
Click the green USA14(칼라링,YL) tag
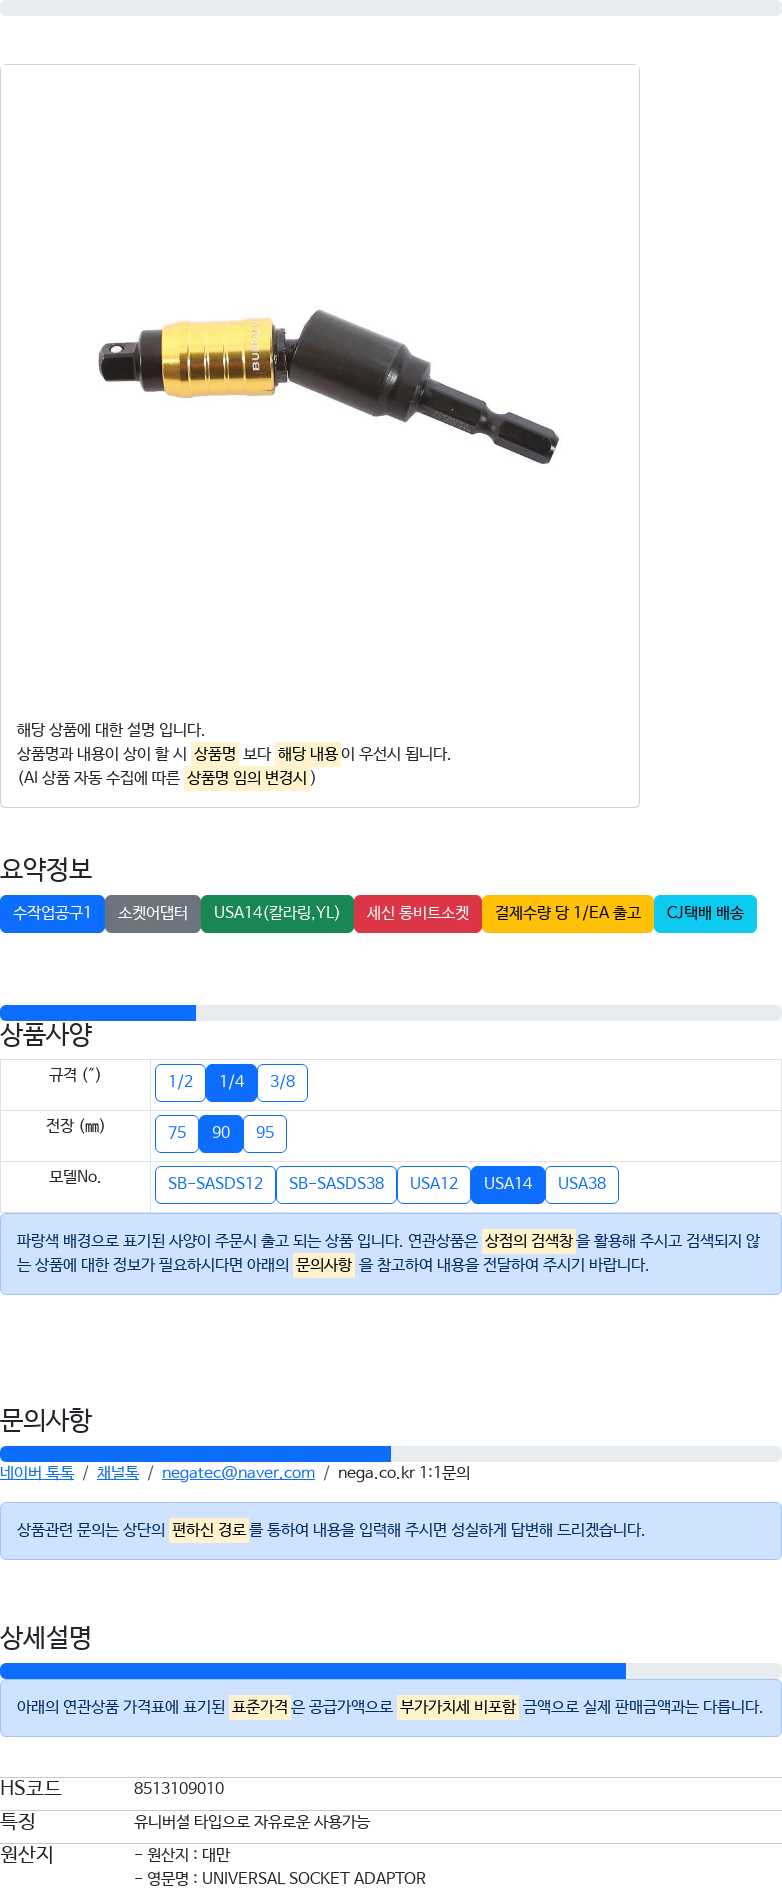tap(277, 913)
